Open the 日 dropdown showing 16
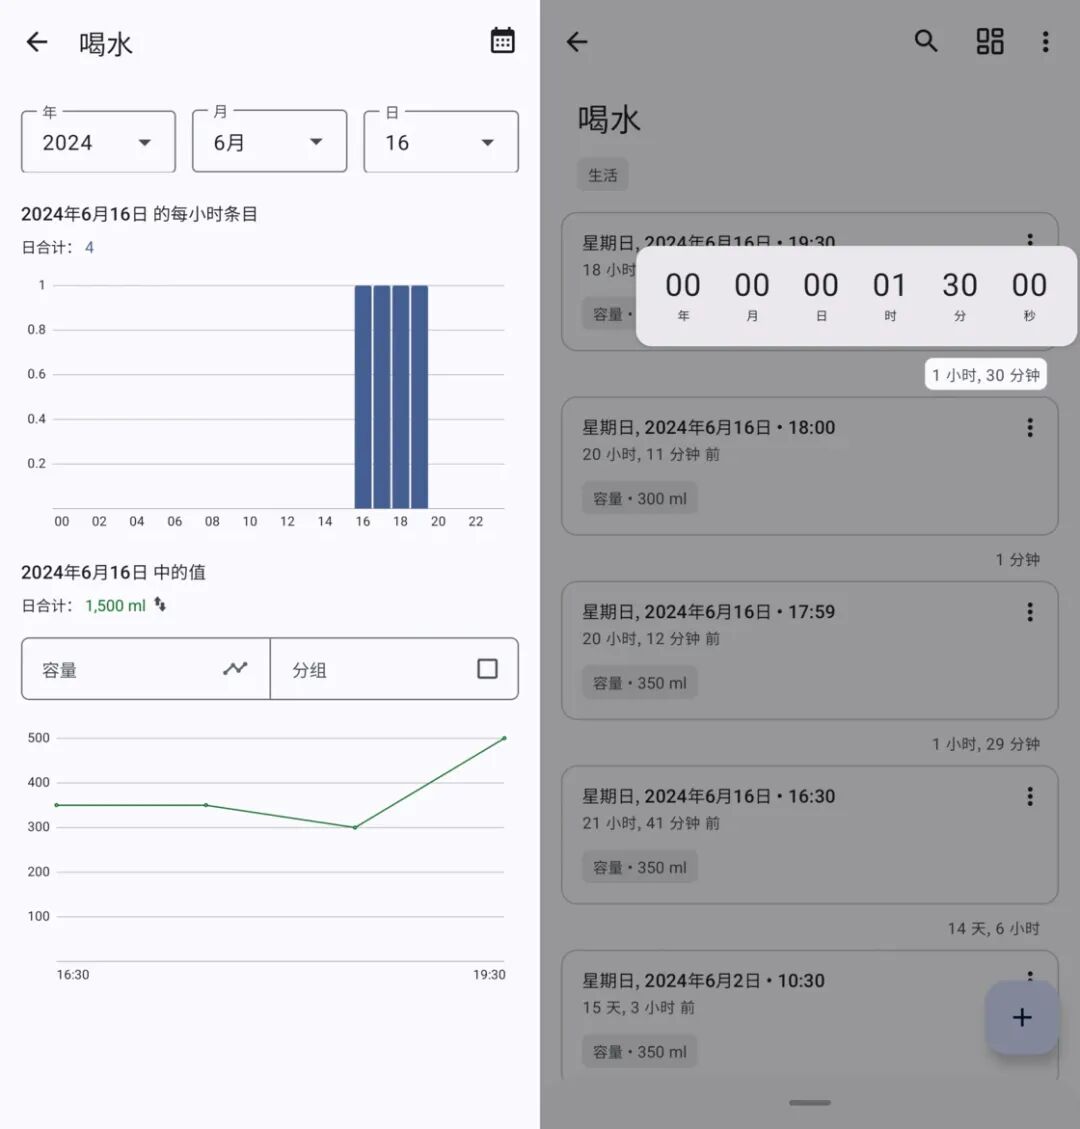This screenshot has width=1080, height=1129. [x=441, y=142]
